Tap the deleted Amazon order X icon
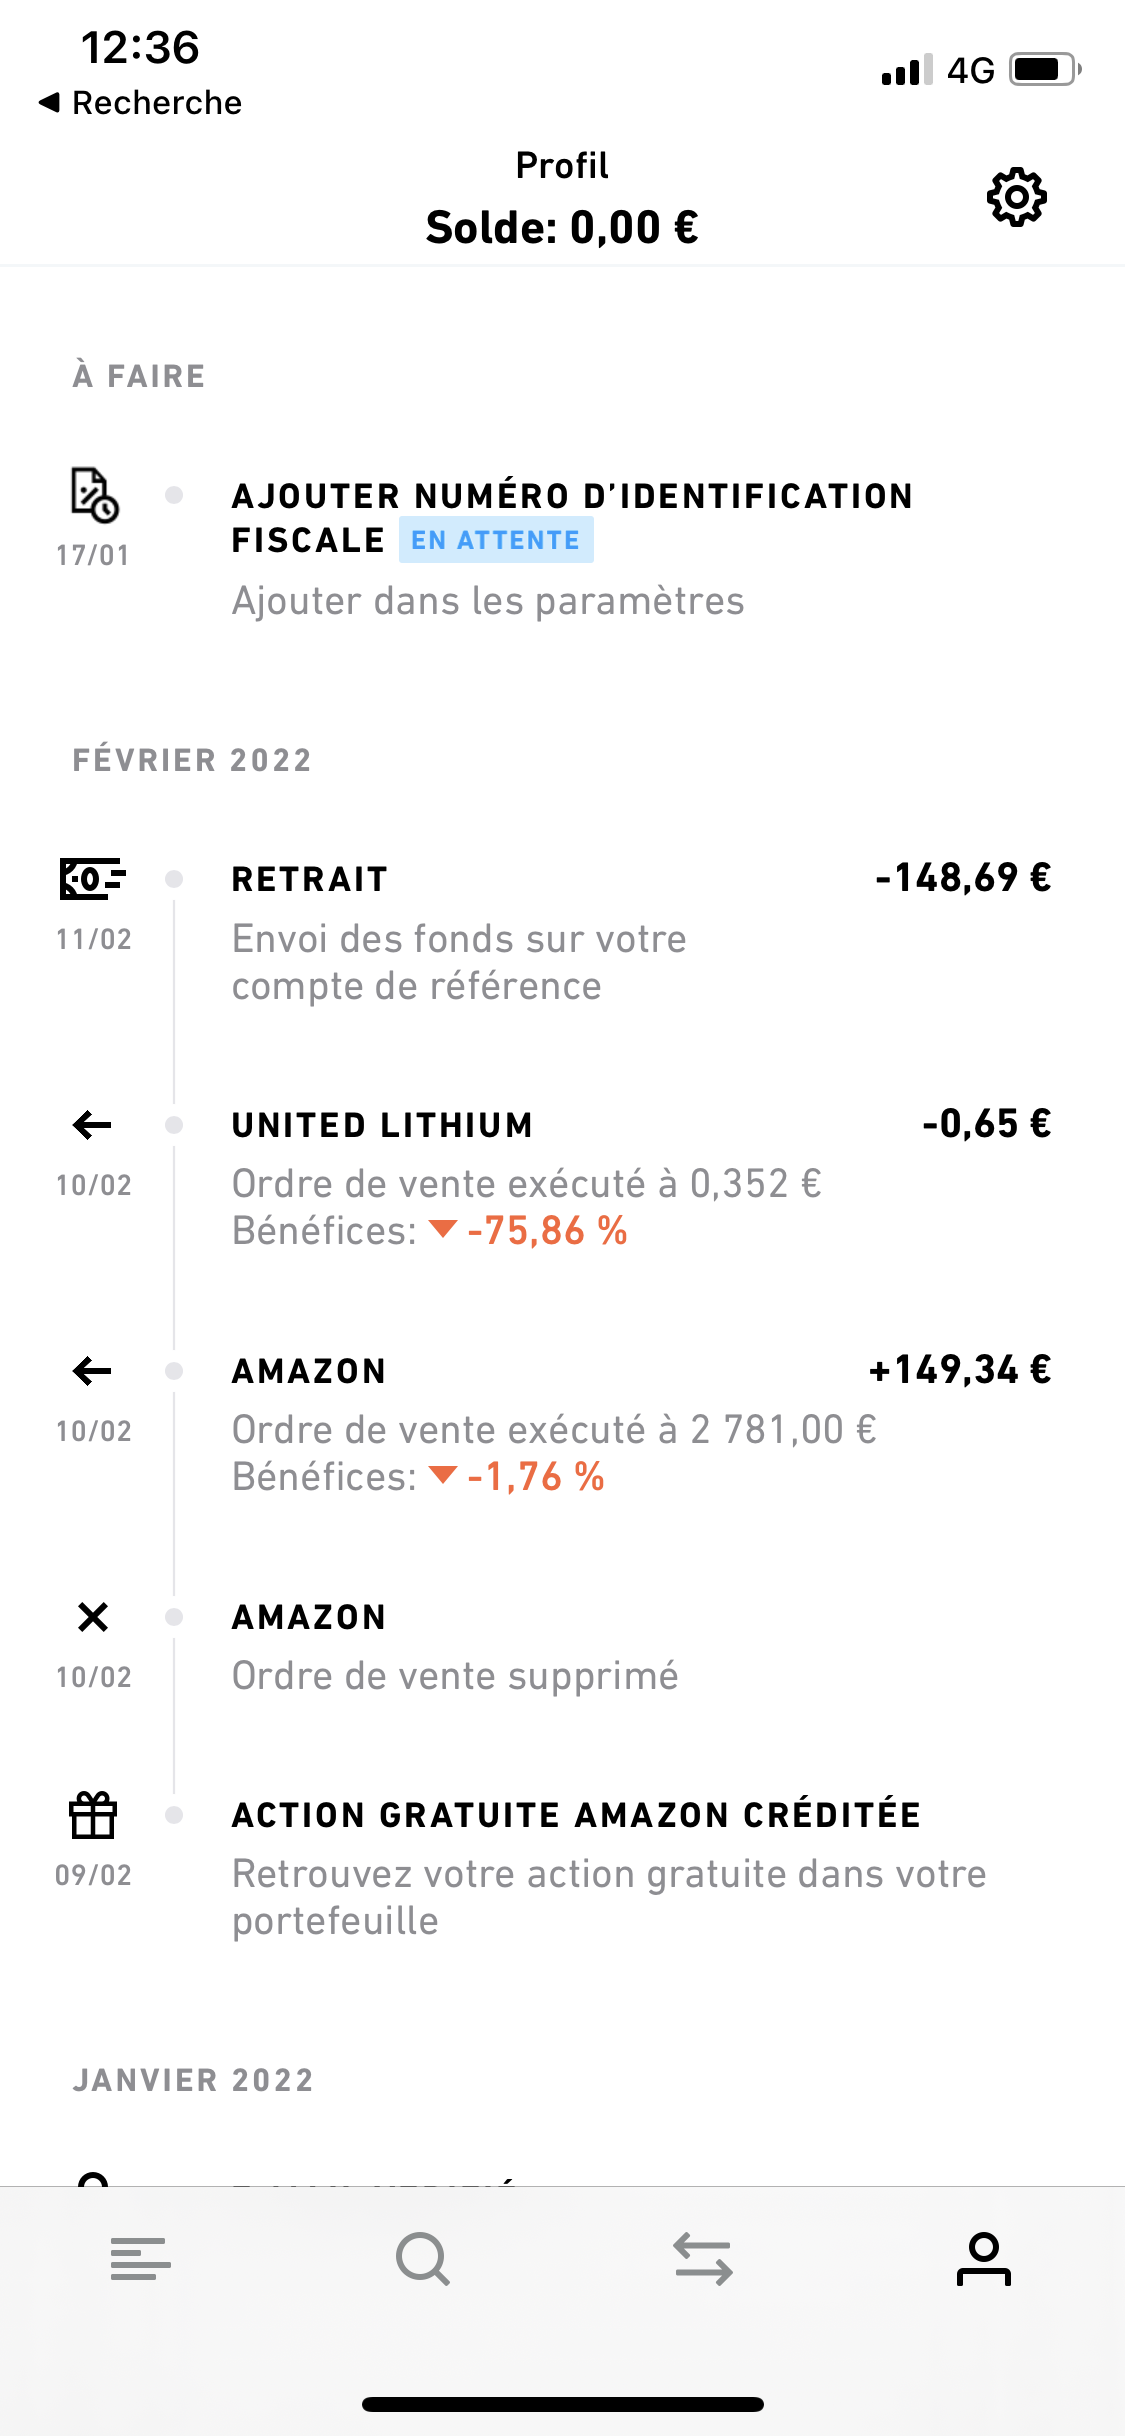This screenshot has width=1125, height=2436. coord(93,1617)
